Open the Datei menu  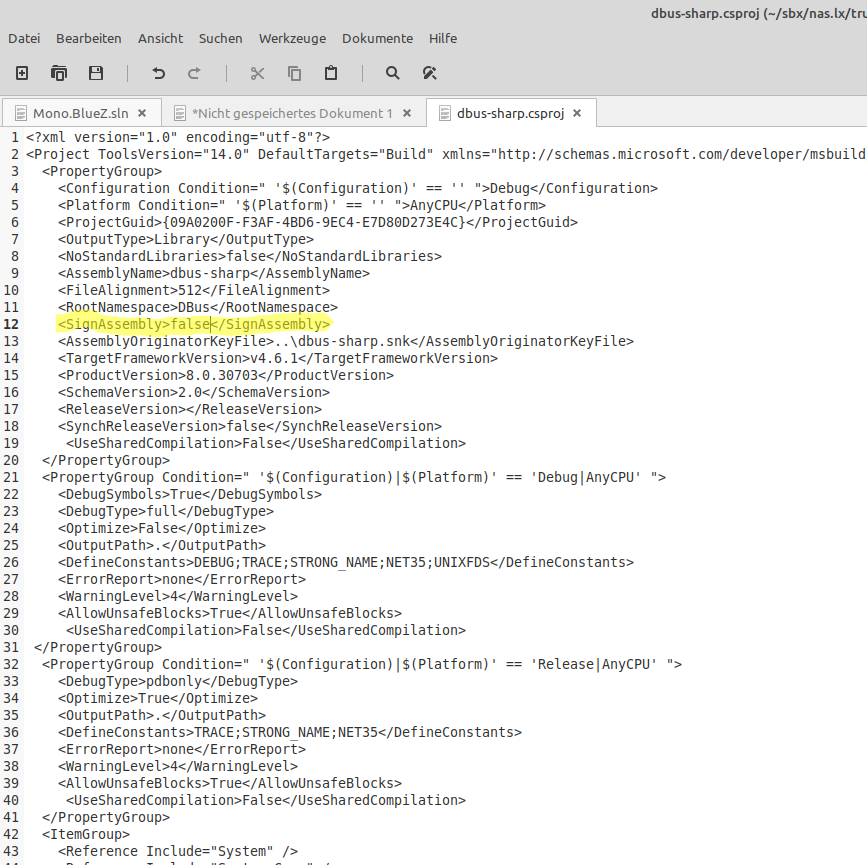coord(24,39)
